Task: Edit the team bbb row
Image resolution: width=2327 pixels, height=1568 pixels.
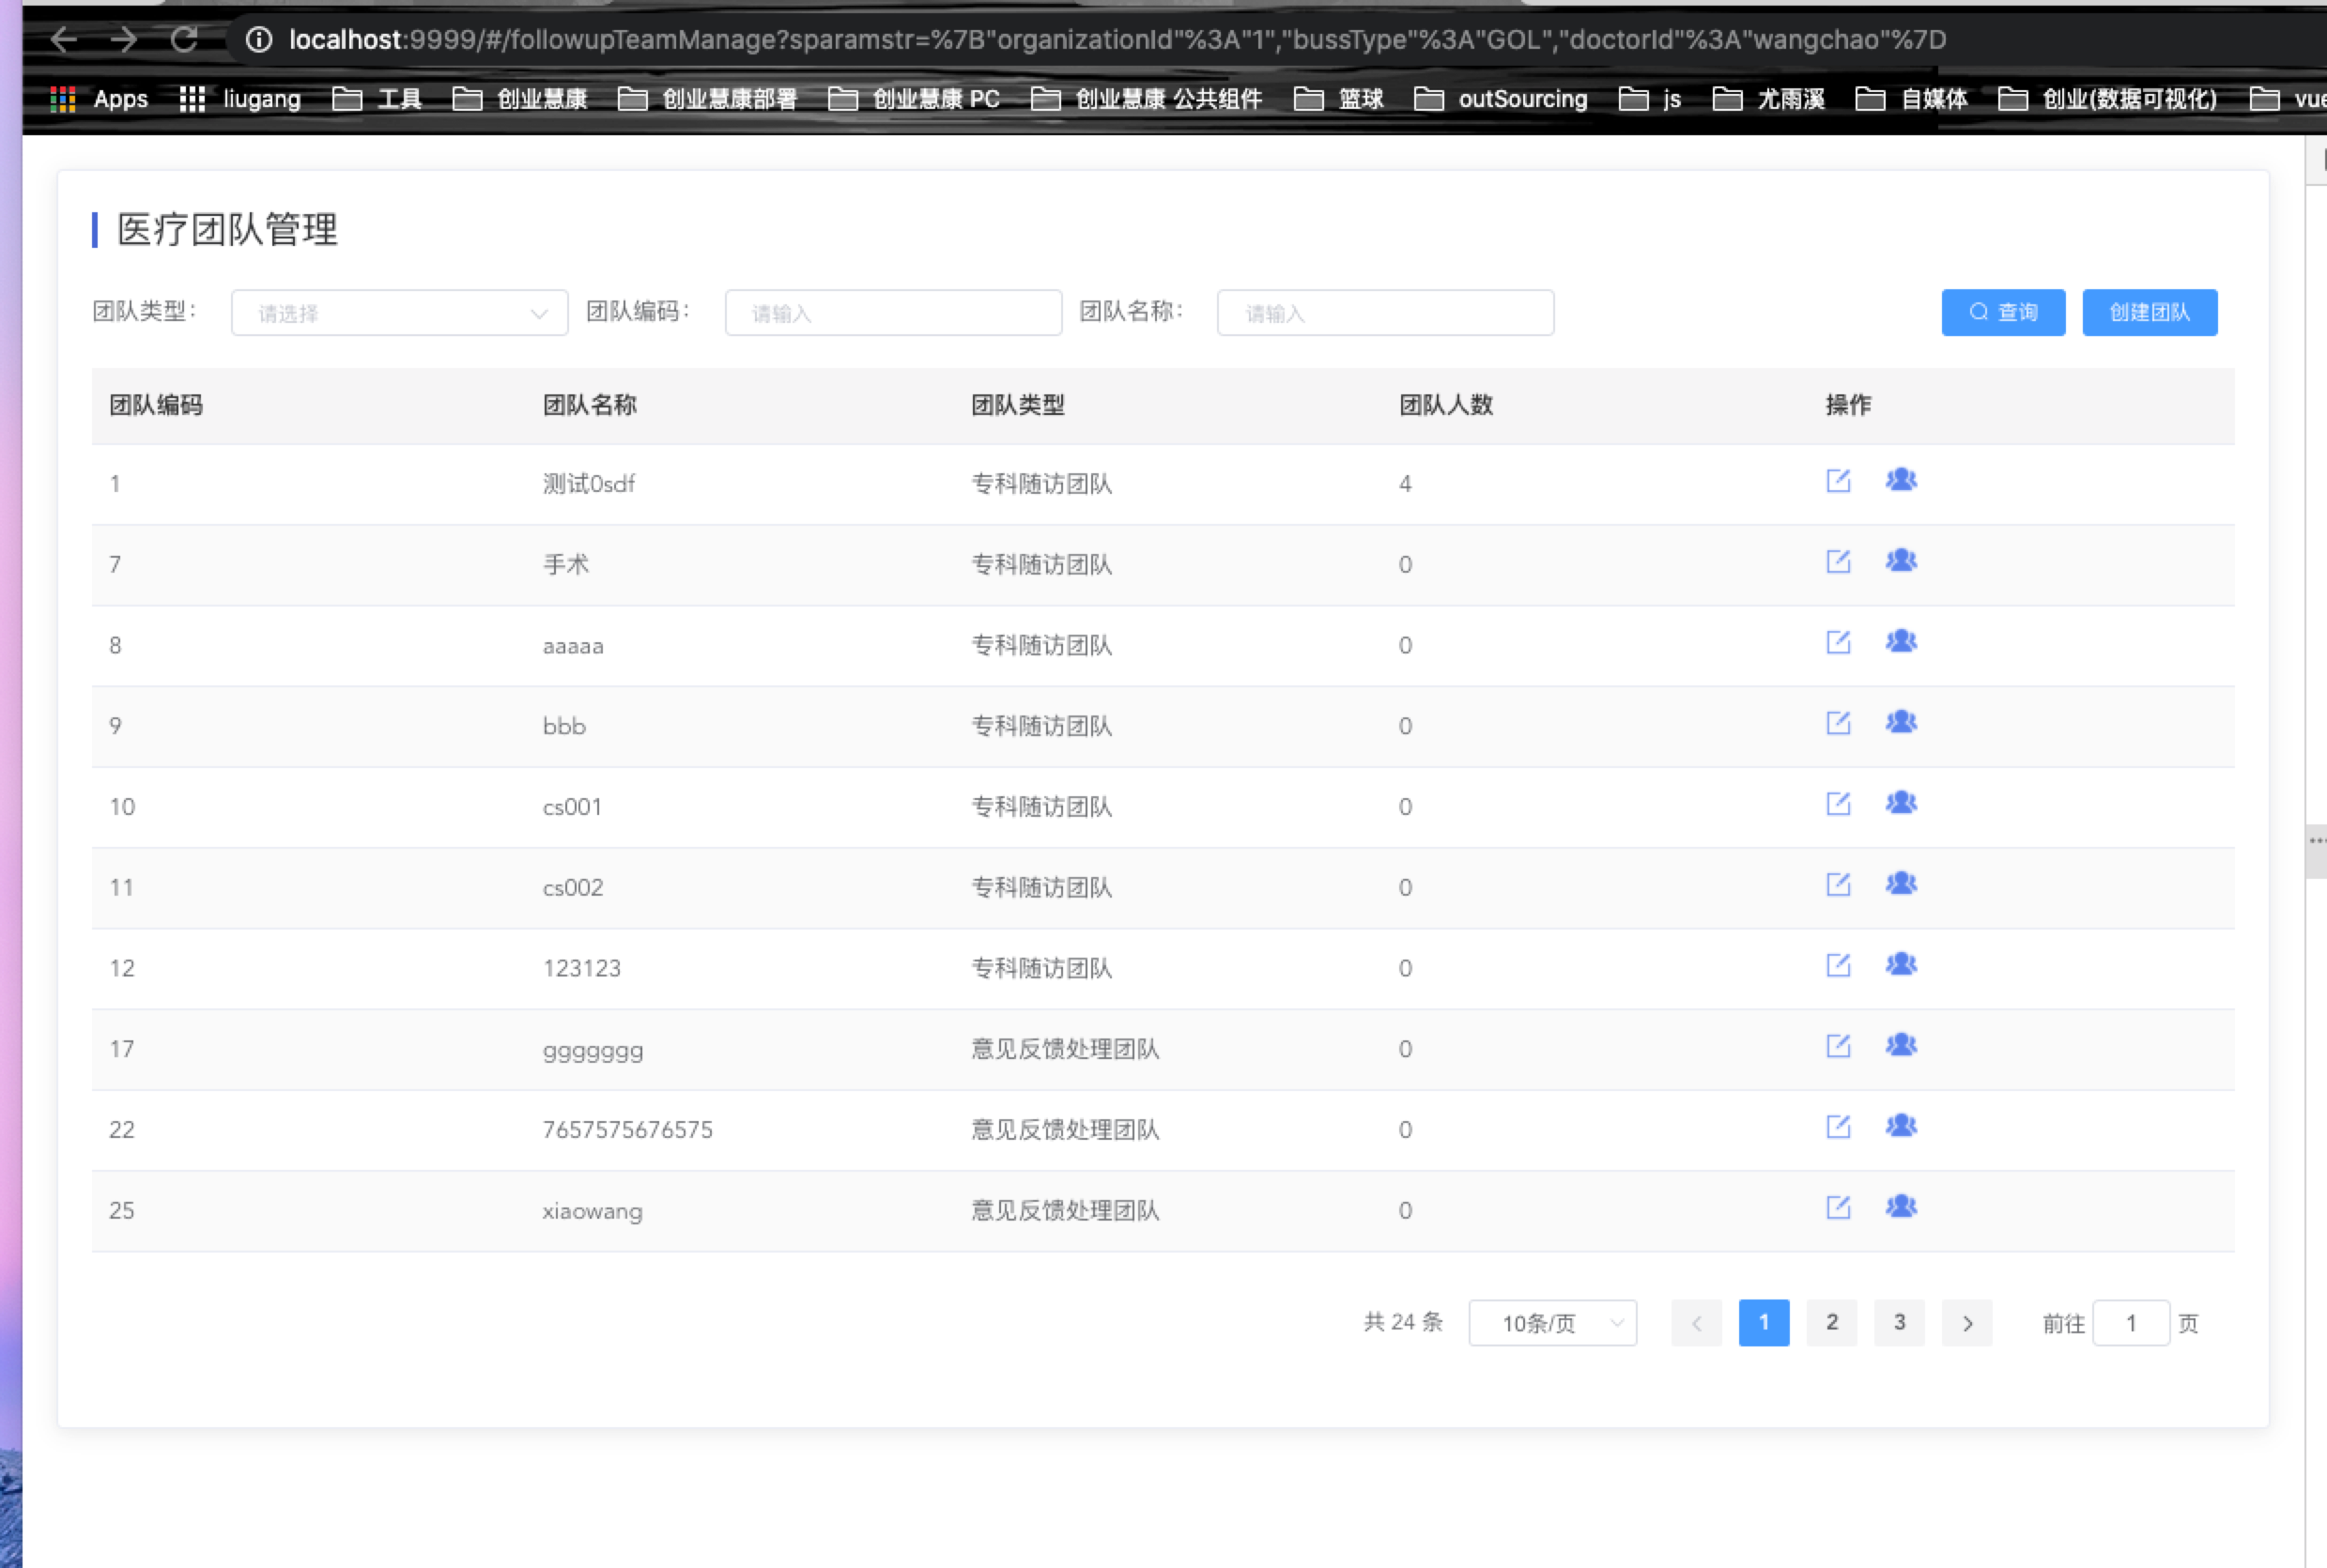Action: (x=1838, y=723)
